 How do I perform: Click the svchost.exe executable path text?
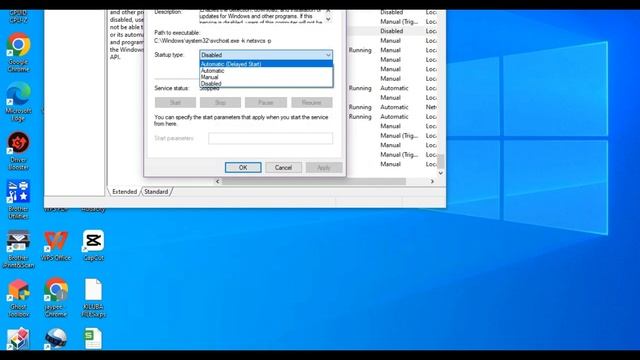pyautogui.click(x=213, y=41)
